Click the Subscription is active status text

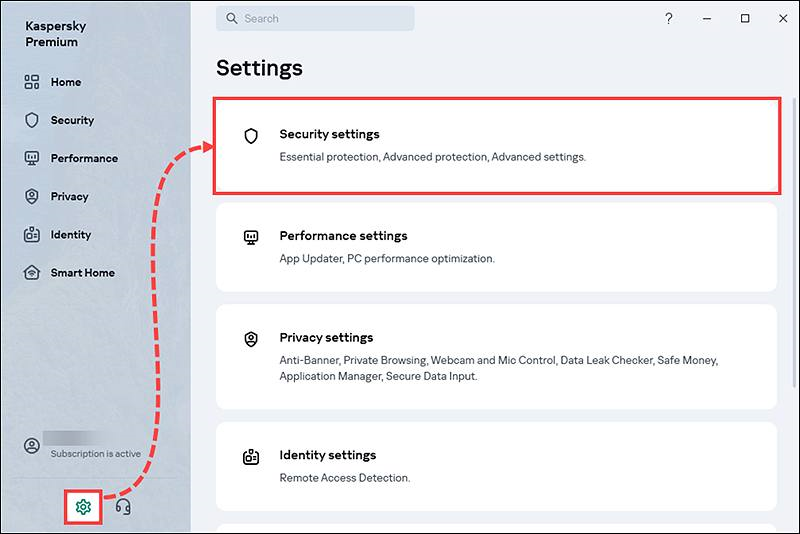96,454
